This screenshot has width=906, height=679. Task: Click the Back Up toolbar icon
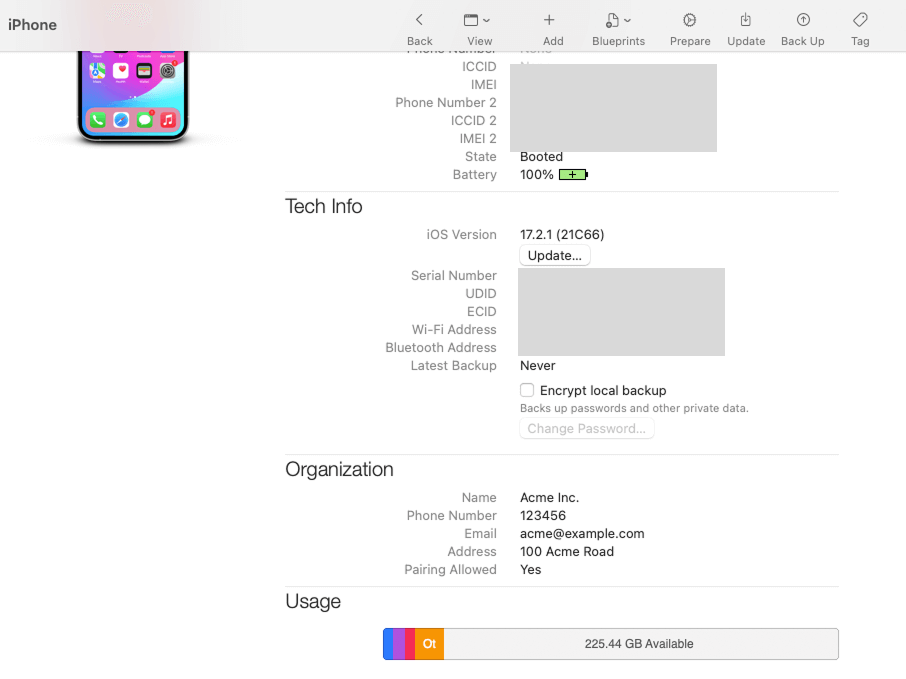pos(803,20)
